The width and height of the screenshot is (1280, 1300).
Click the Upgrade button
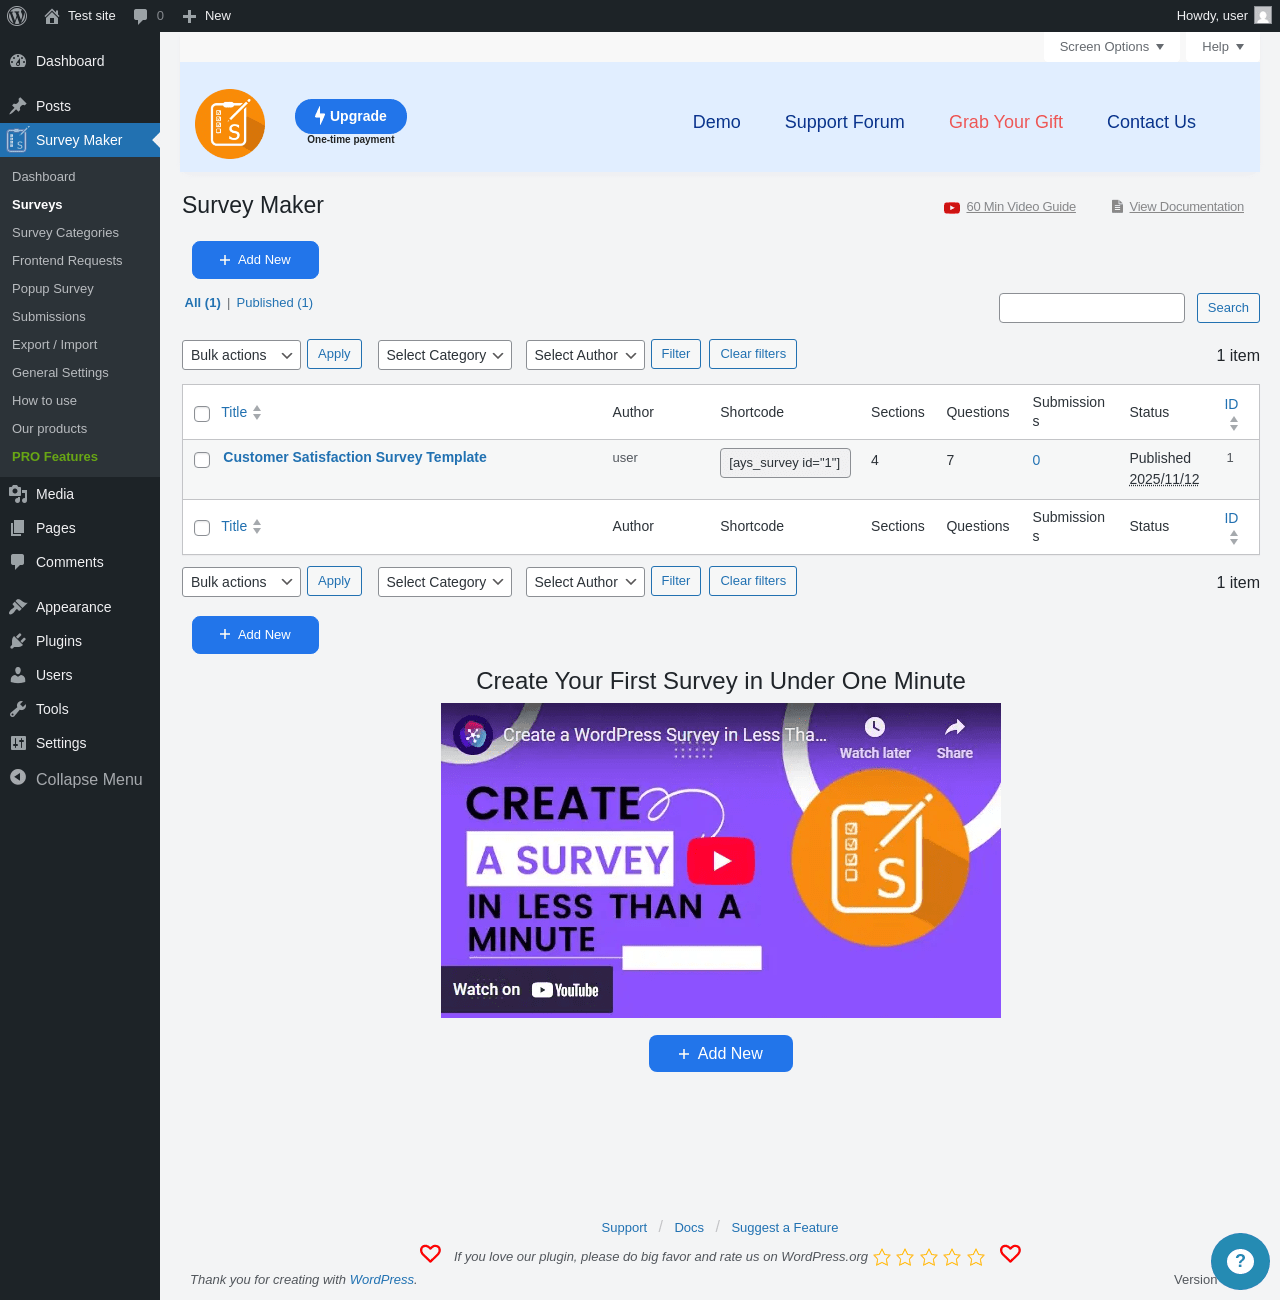pos(351,116)
